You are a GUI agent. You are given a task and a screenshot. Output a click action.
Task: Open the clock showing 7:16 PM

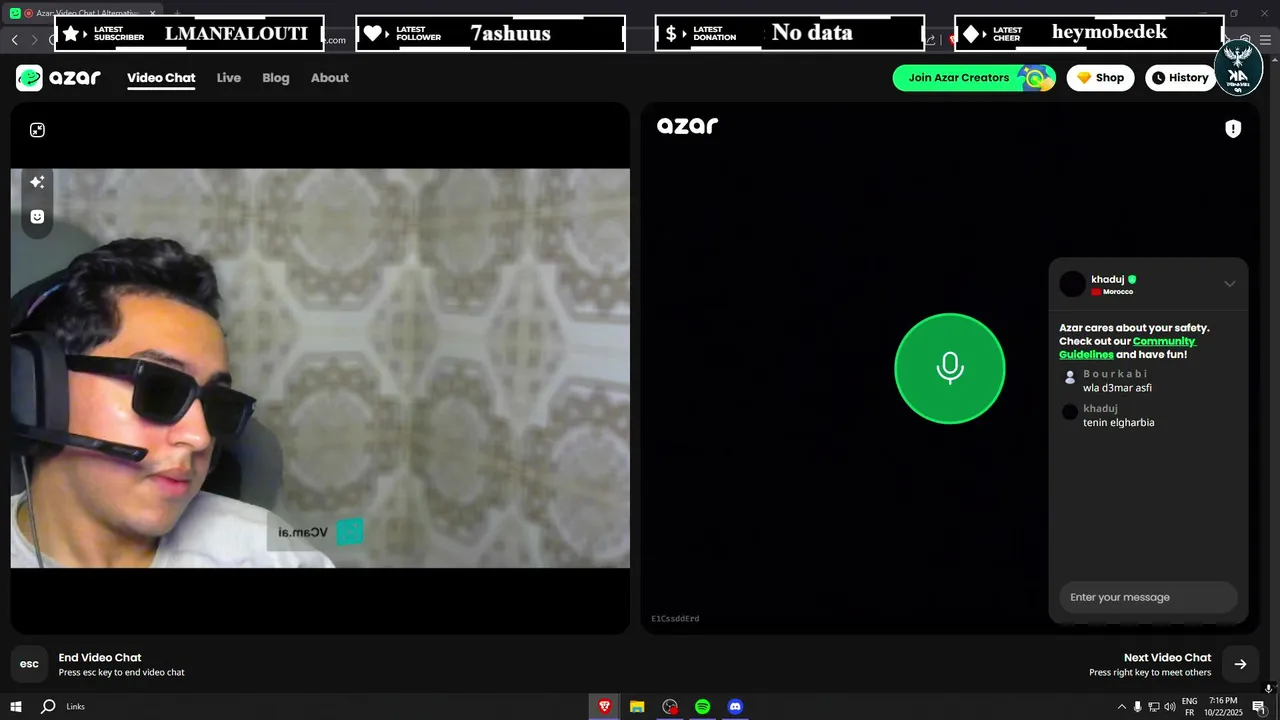click(1223, 707)
